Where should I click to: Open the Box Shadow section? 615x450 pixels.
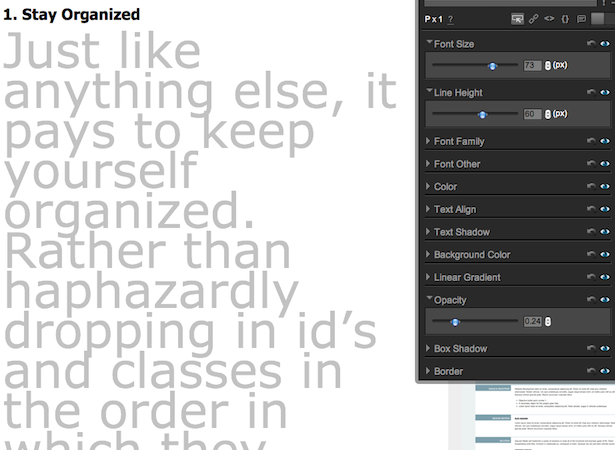[460, 349]
